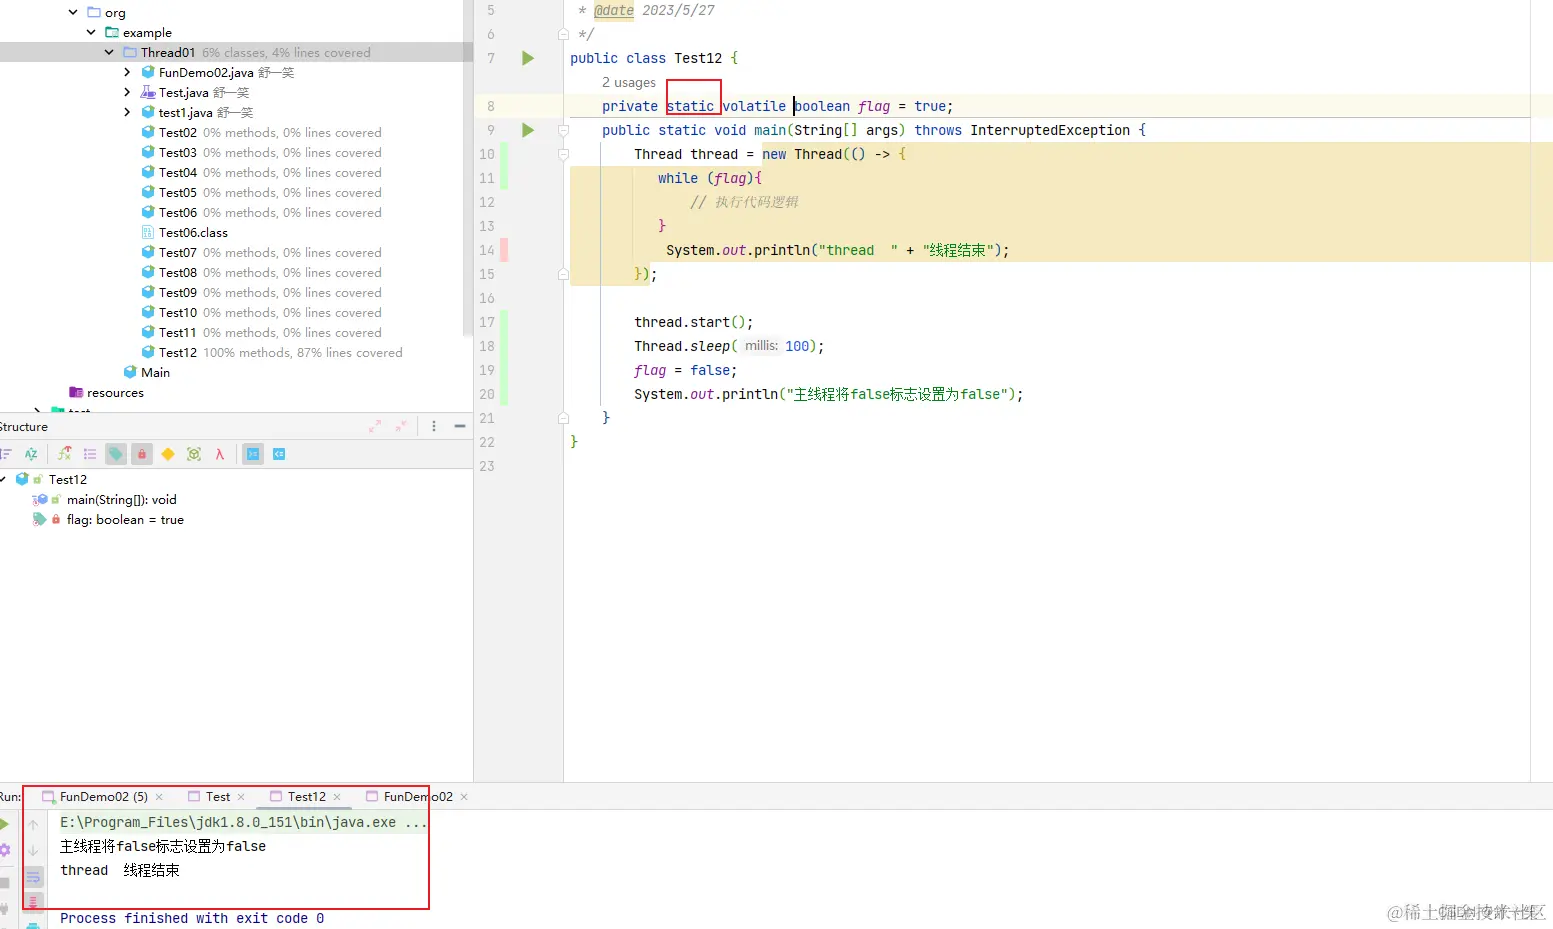Switch to FunDemo02 (5) run tab
The width and height of the screenshot is (1553, 929).
103,797
